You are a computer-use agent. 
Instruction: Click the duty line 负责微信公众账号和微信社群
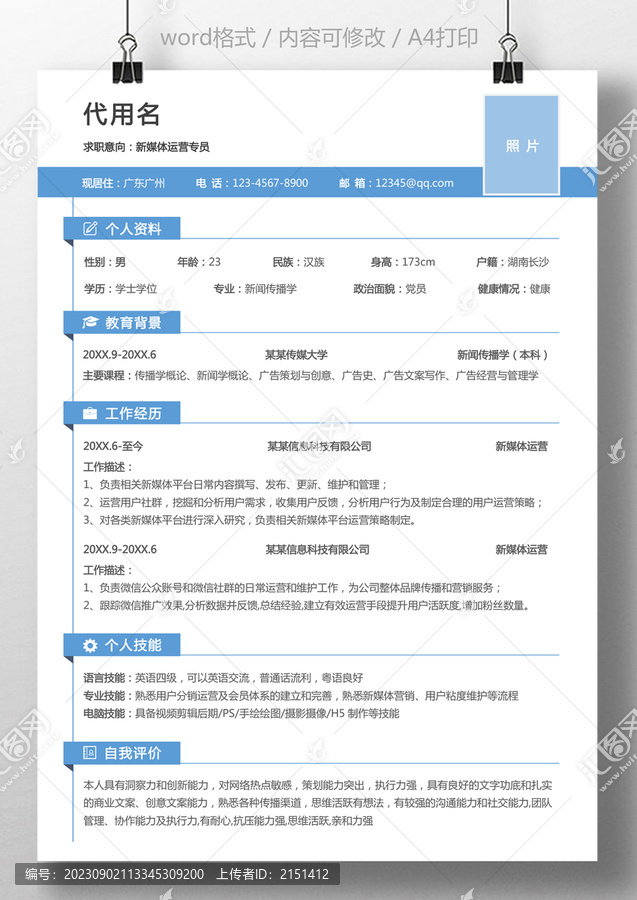coord(293,588)
